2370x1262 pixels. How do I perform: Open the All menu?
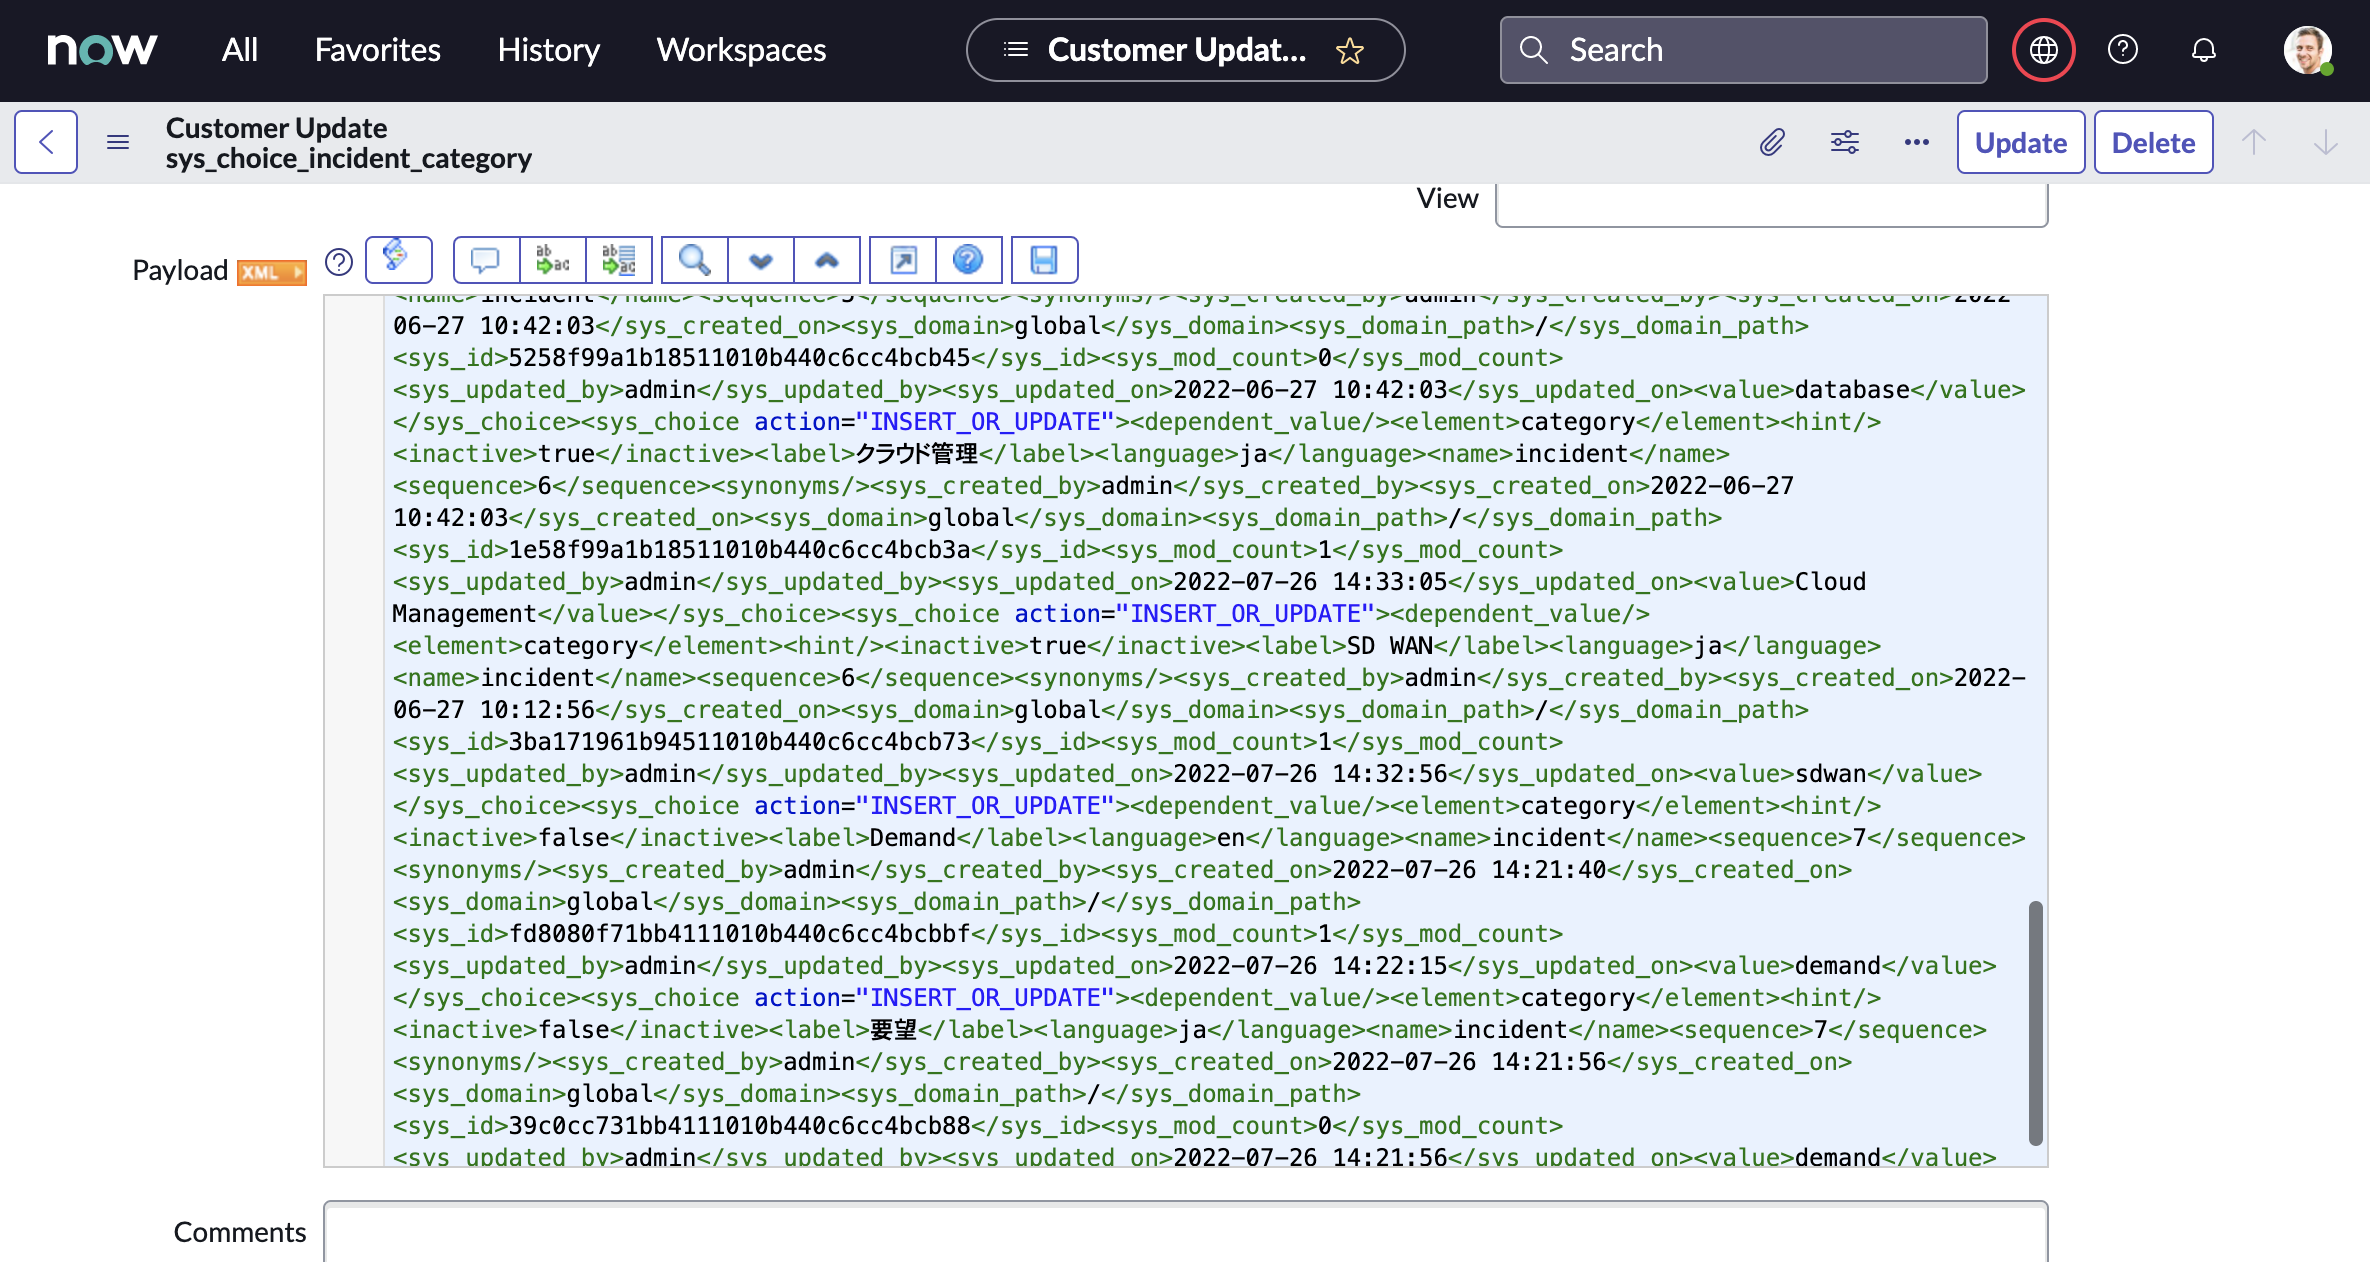click(x=239, y=50)
